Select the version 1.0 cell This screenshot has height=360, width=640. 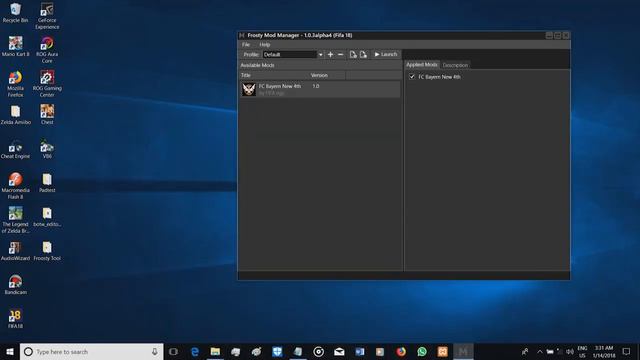click(x=316, y=86)
